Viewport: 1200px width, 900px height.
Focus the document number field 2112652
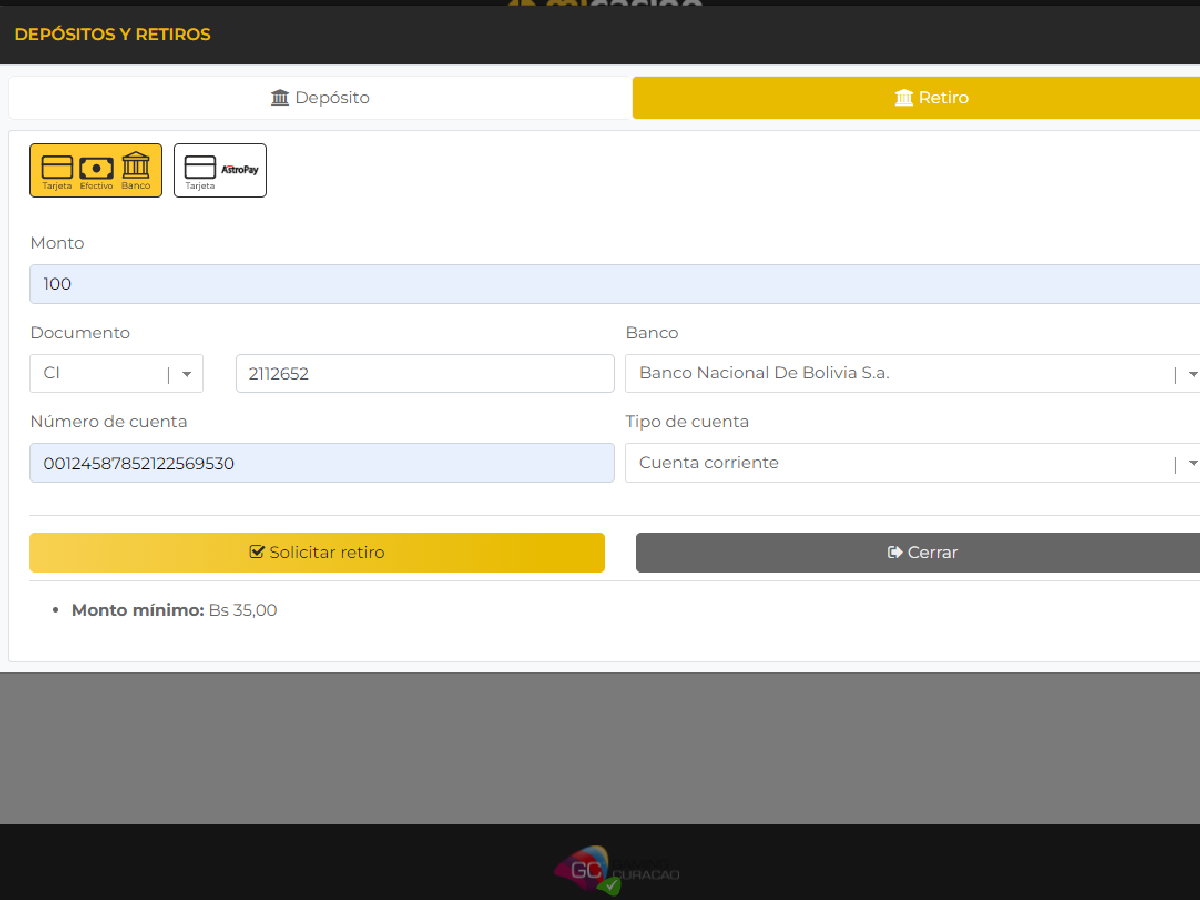(425, 374)
